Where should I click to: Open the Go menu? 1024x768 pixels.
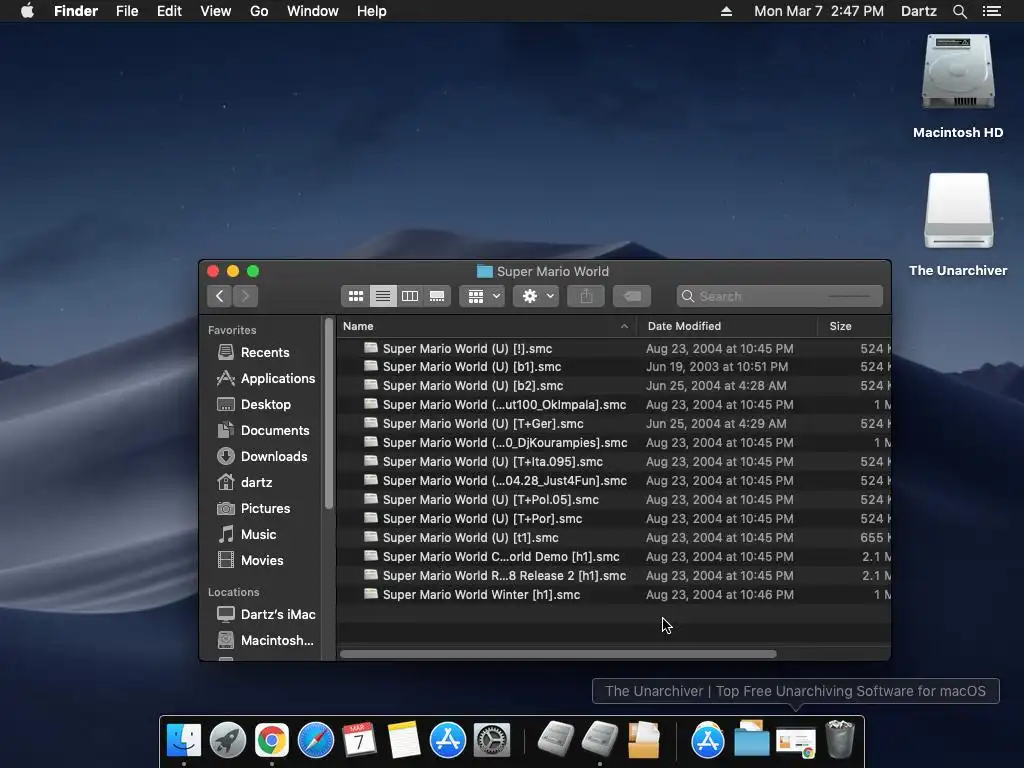(259, 11)
